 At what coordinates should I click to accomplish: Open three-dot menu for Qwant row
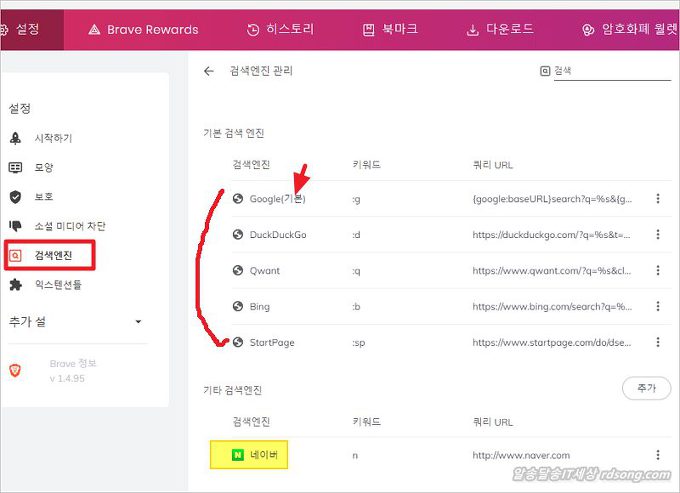(x=657, y=271)
